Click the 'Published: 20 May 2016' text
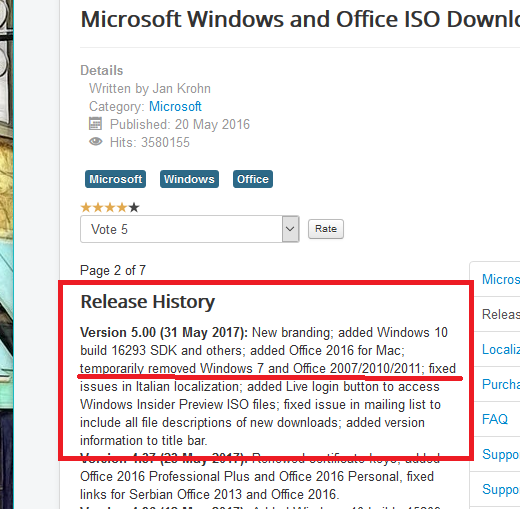Screen dimensions: 520x509 pyautogui.click(x=180, y=124)
